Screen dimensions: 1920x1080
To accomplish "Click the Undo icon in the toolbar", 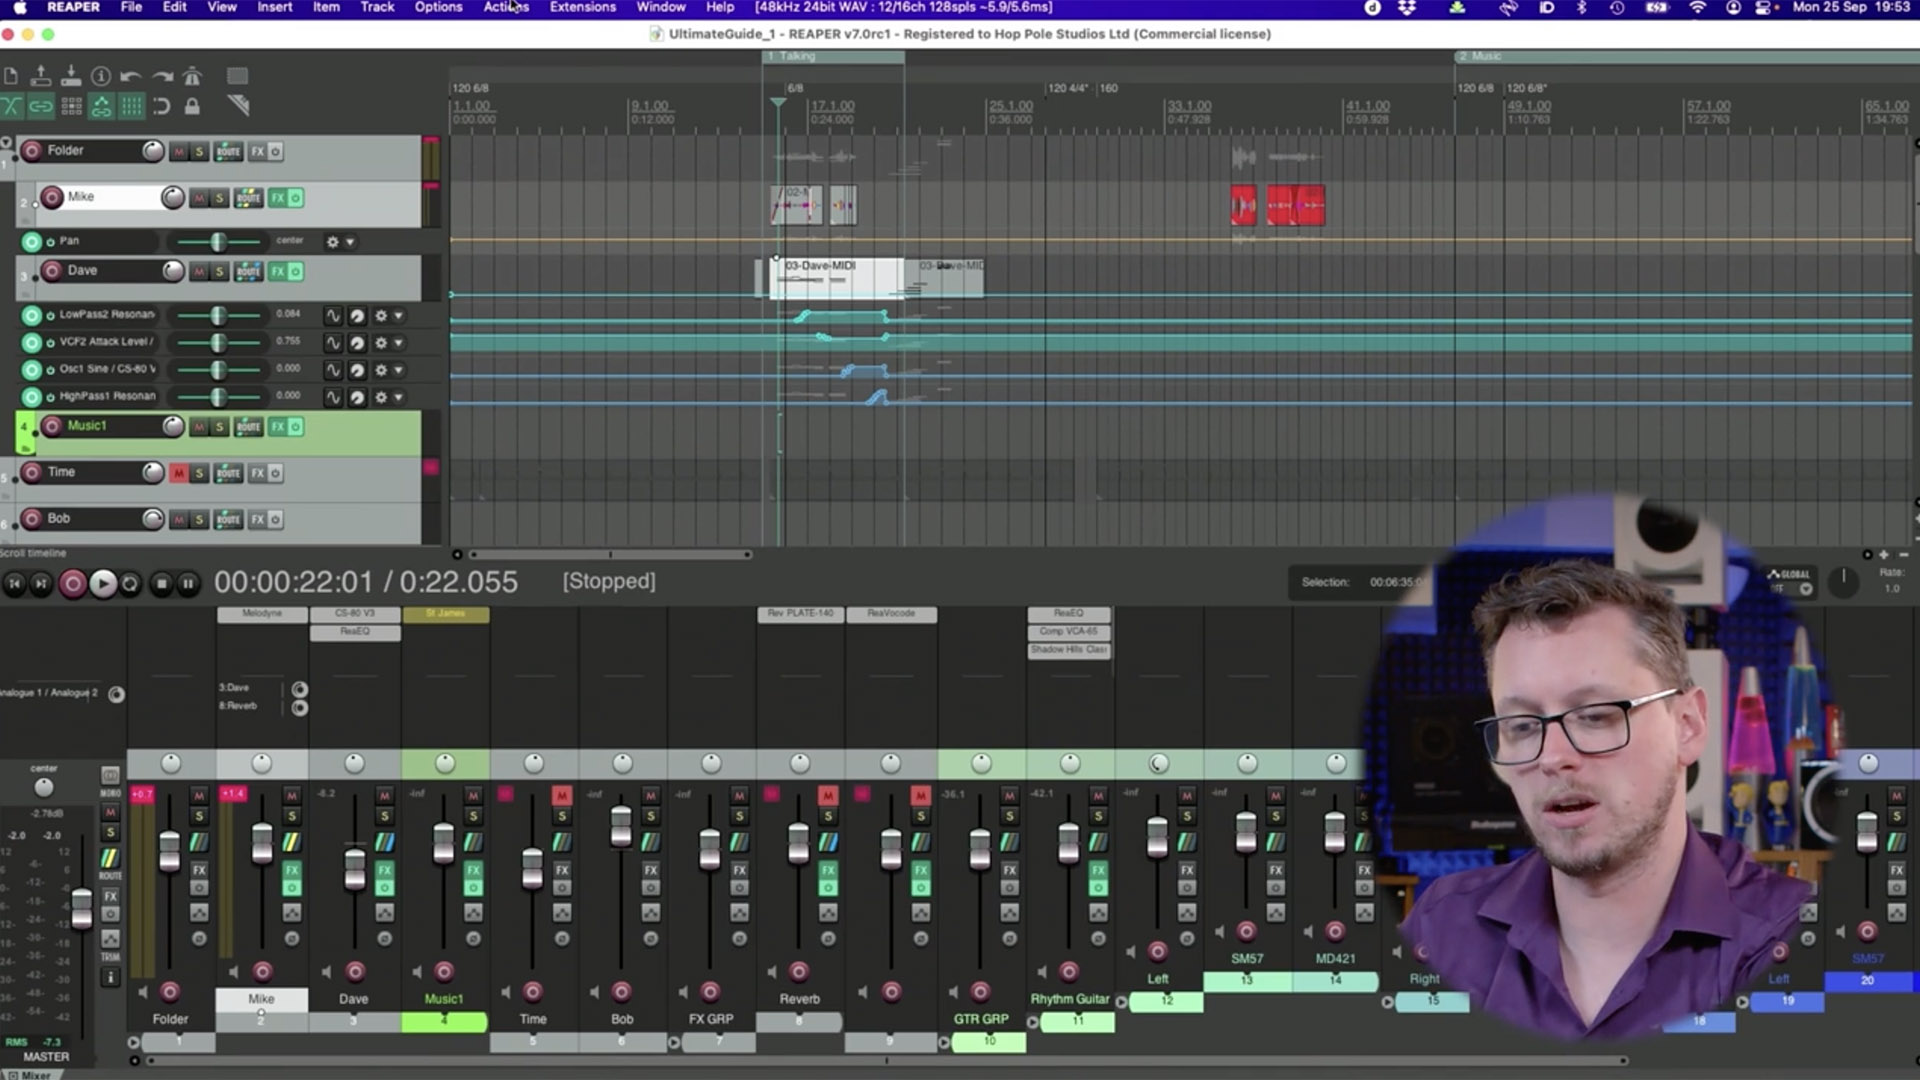I will [129, 76].
